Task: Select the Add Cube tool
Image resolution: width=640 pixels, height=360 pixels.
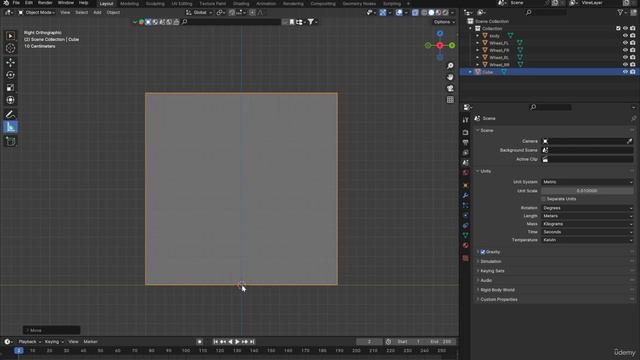Action: pyautogui.click(x=11, y=141)
